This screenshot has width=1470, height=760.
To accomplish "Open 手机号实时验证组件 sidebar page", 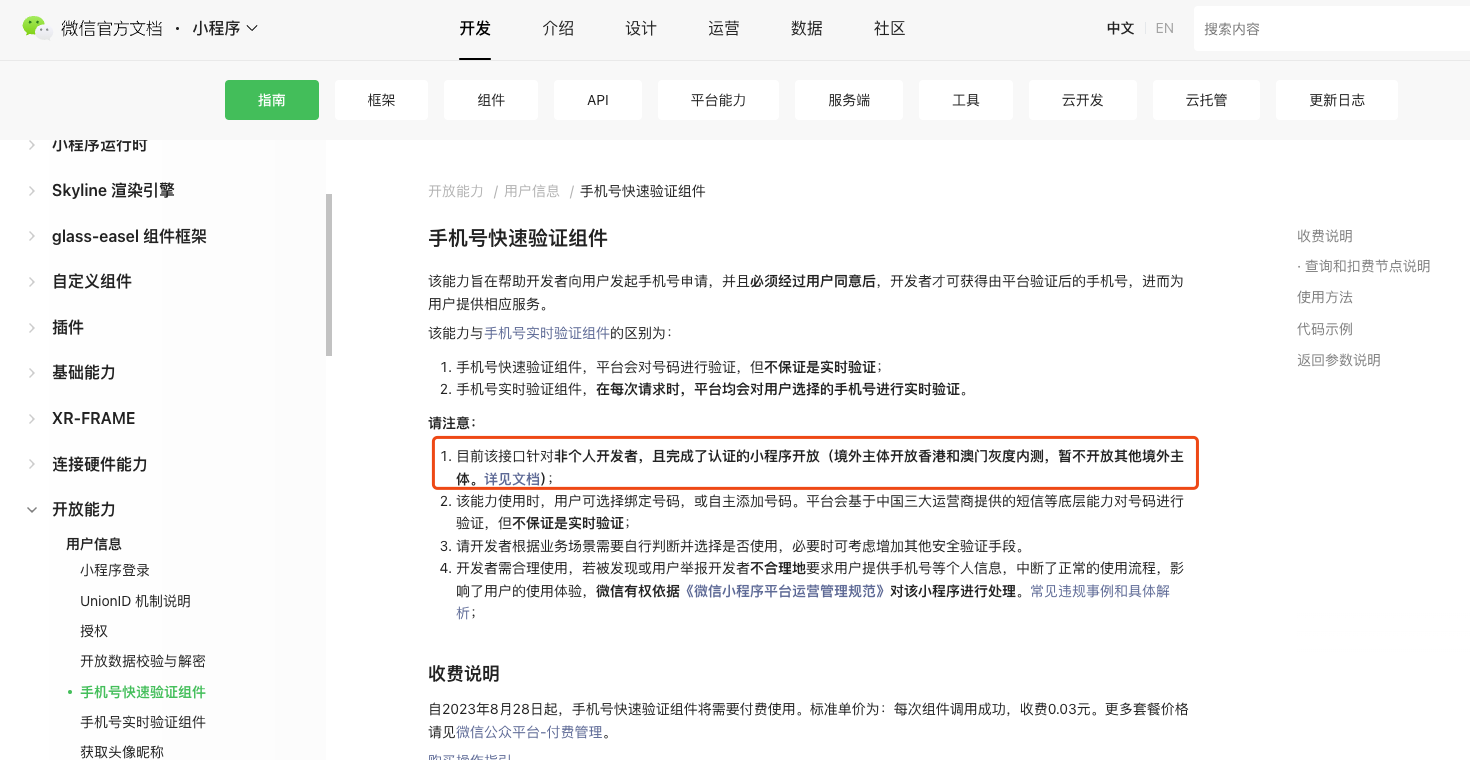I will point(143,722).
